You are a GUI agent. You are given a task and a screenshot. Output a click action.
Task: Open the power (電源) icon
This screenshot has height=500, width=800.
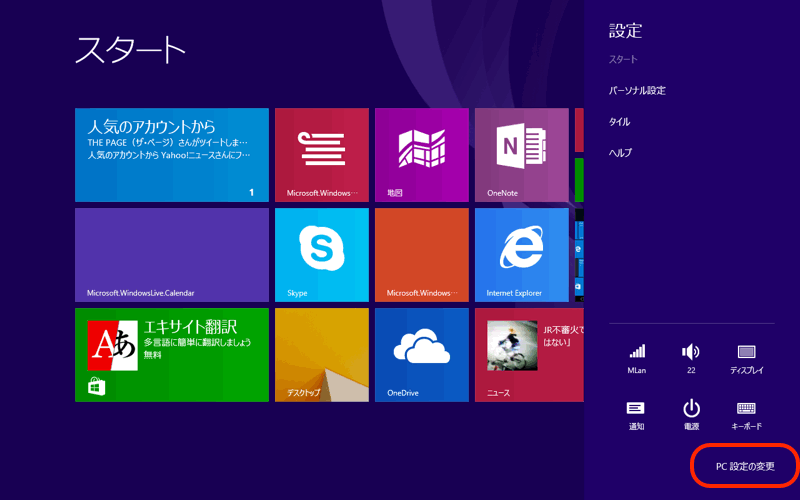click(691, 409)
